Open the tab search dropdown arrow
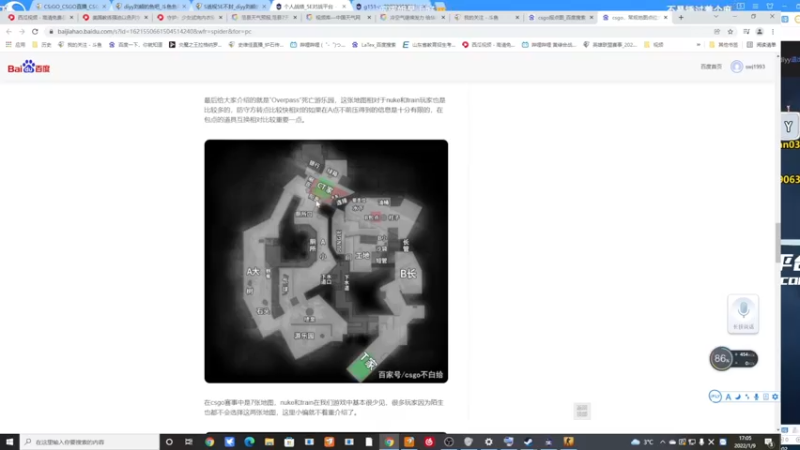 (716, 17)
